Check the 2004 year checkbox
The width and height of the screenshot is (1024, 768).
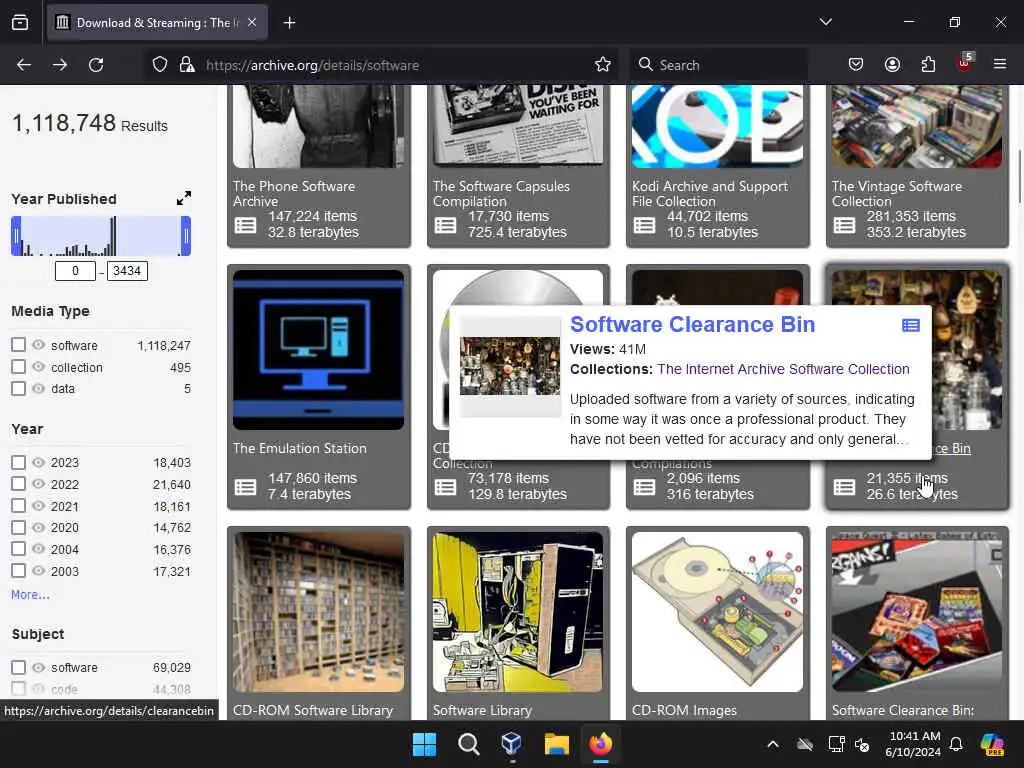point(18,549)
